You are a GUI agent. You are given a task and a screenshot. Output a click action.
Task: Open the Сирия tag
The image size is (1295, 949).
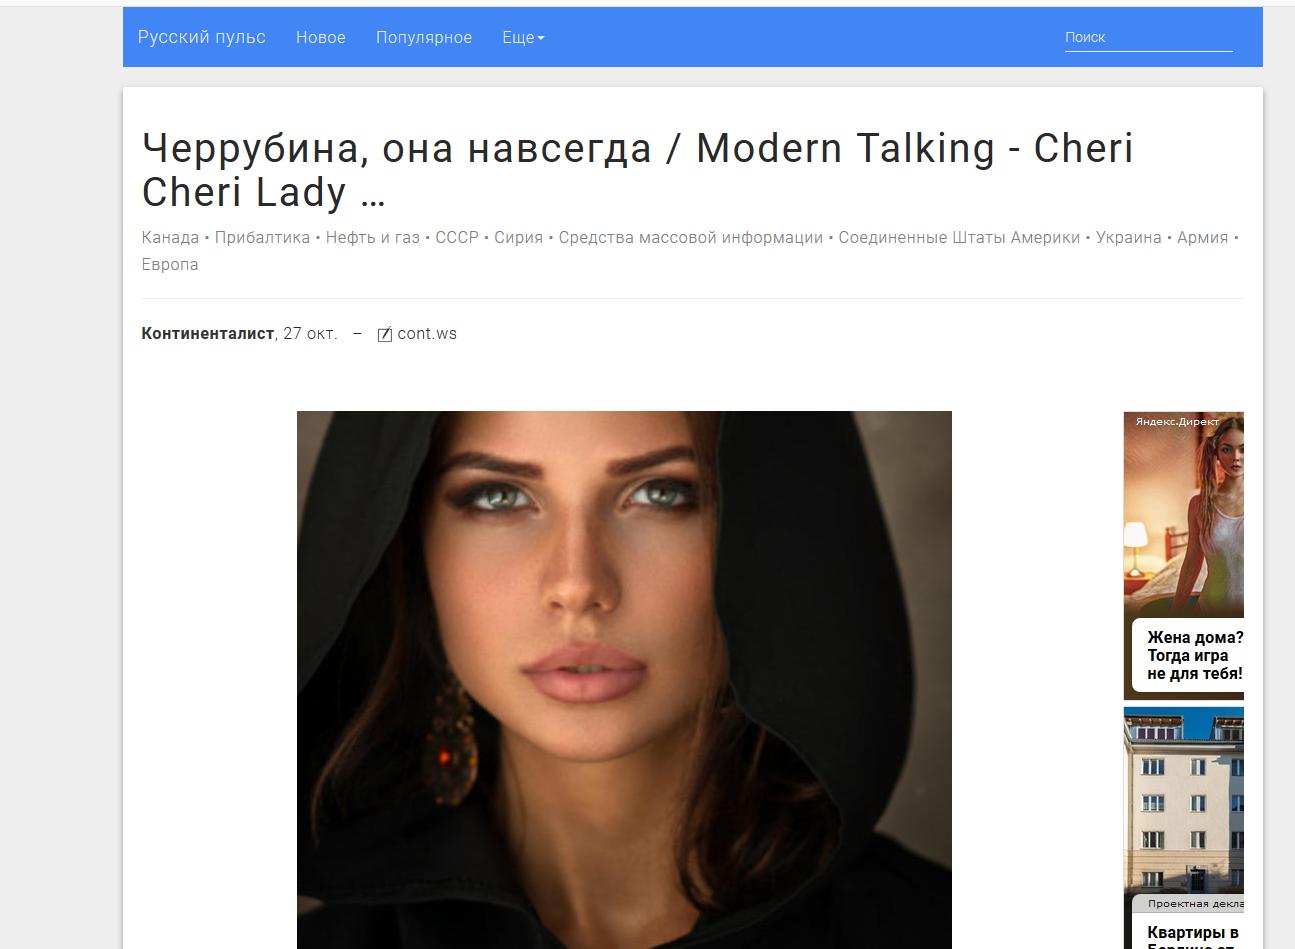(x=518, y=237)
